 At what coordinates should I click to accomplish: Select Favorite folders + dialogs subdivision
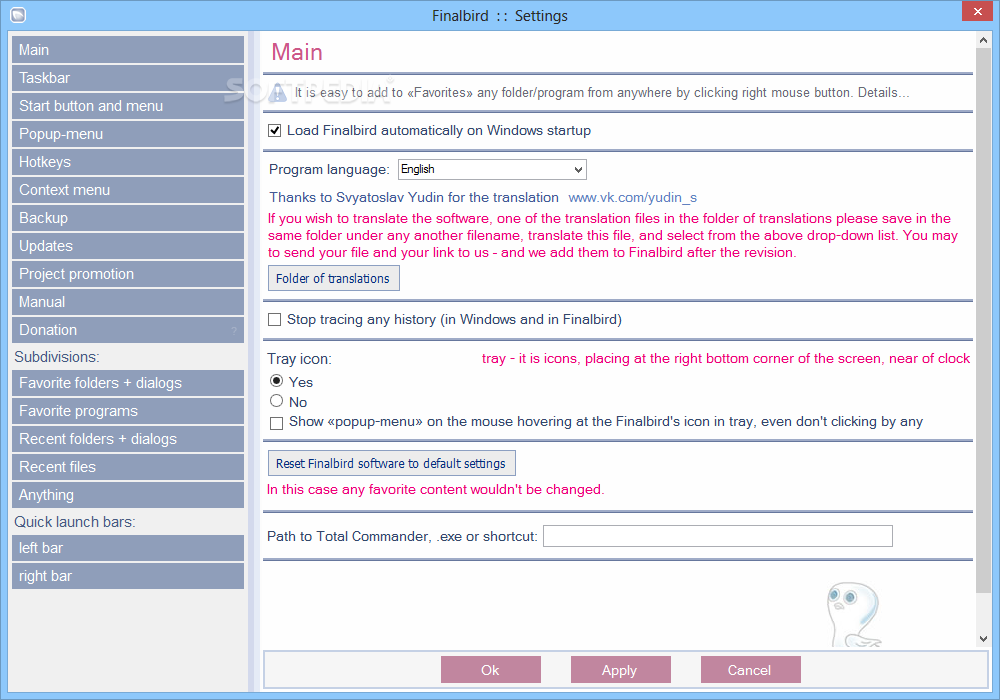coord(128,383)
